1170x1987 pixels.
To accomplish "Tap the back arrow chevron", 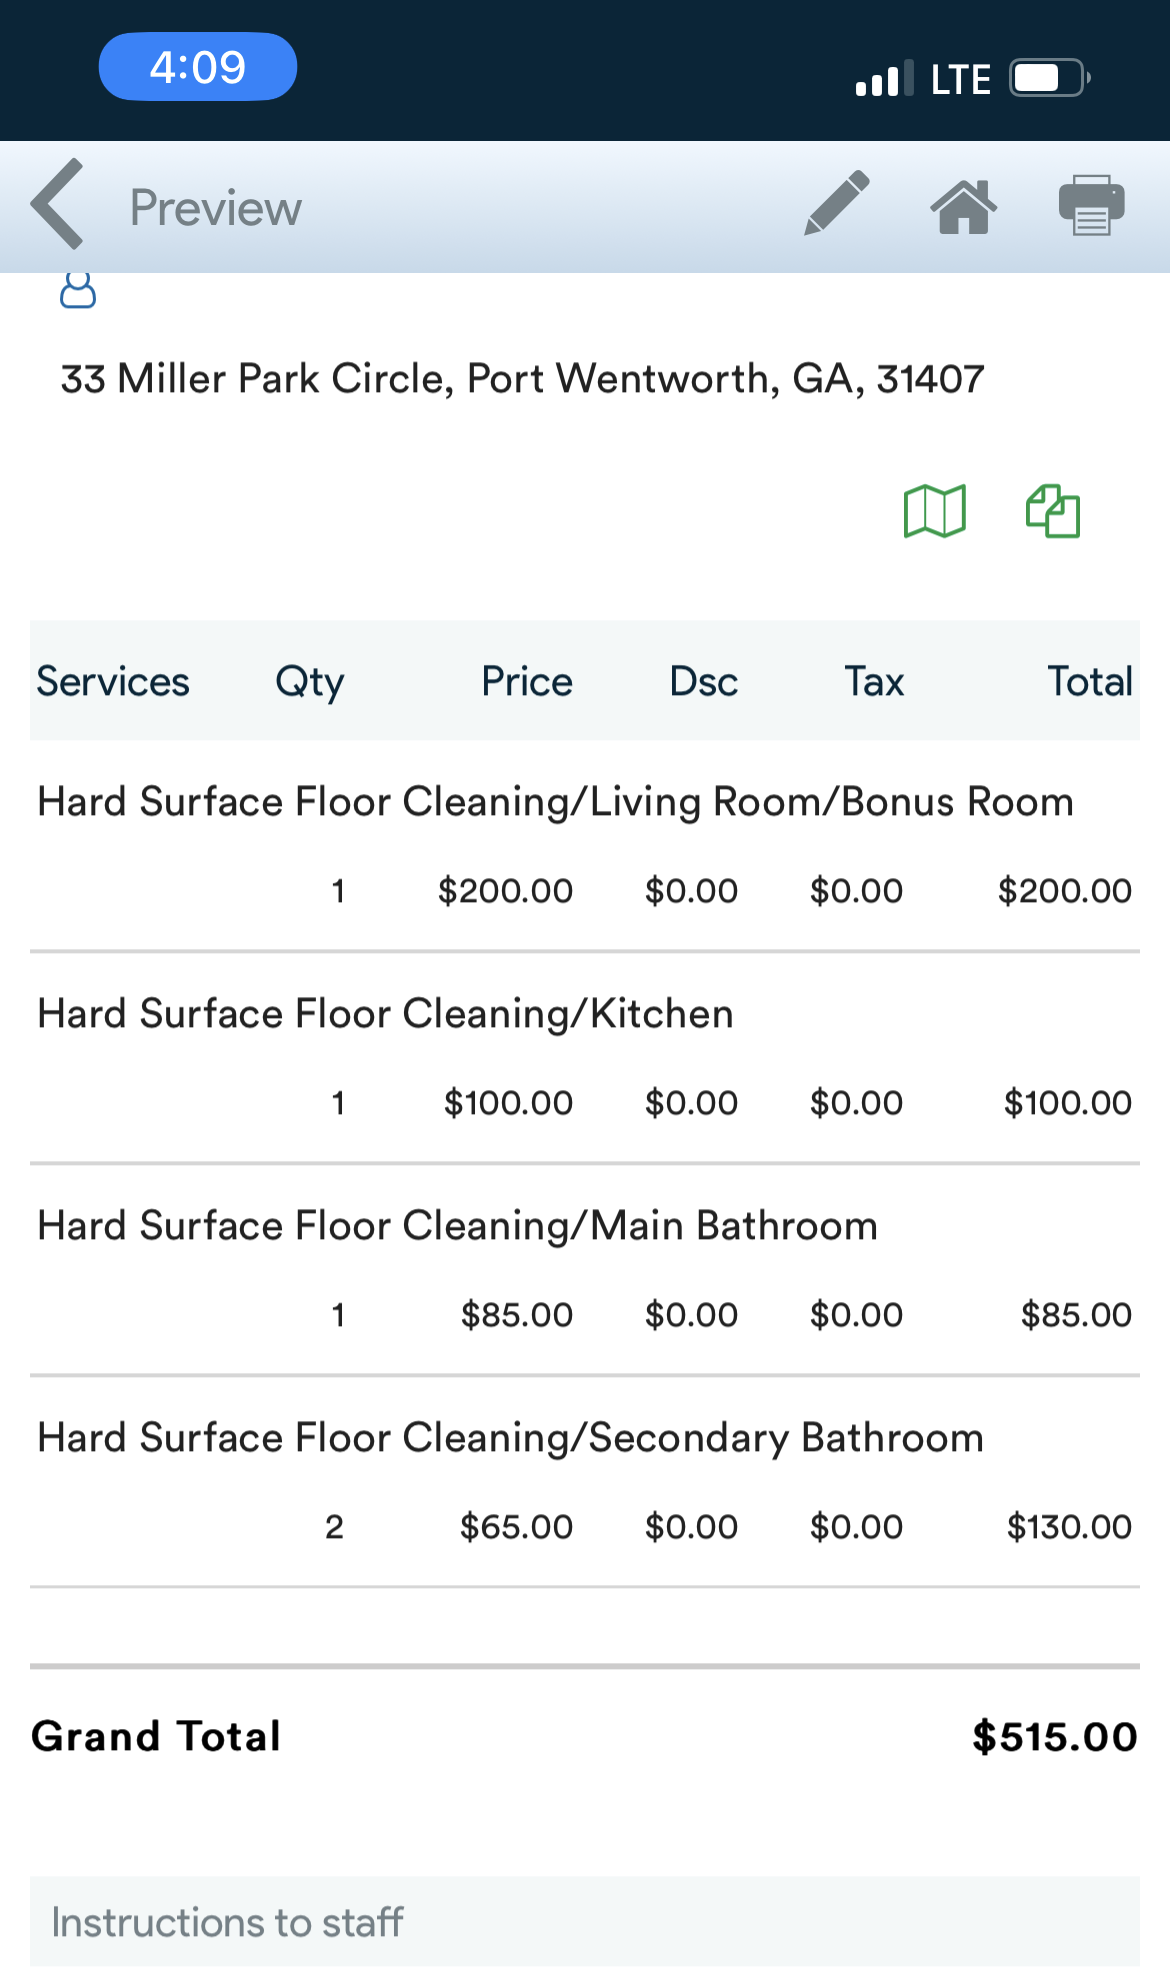I will point(58,204).
